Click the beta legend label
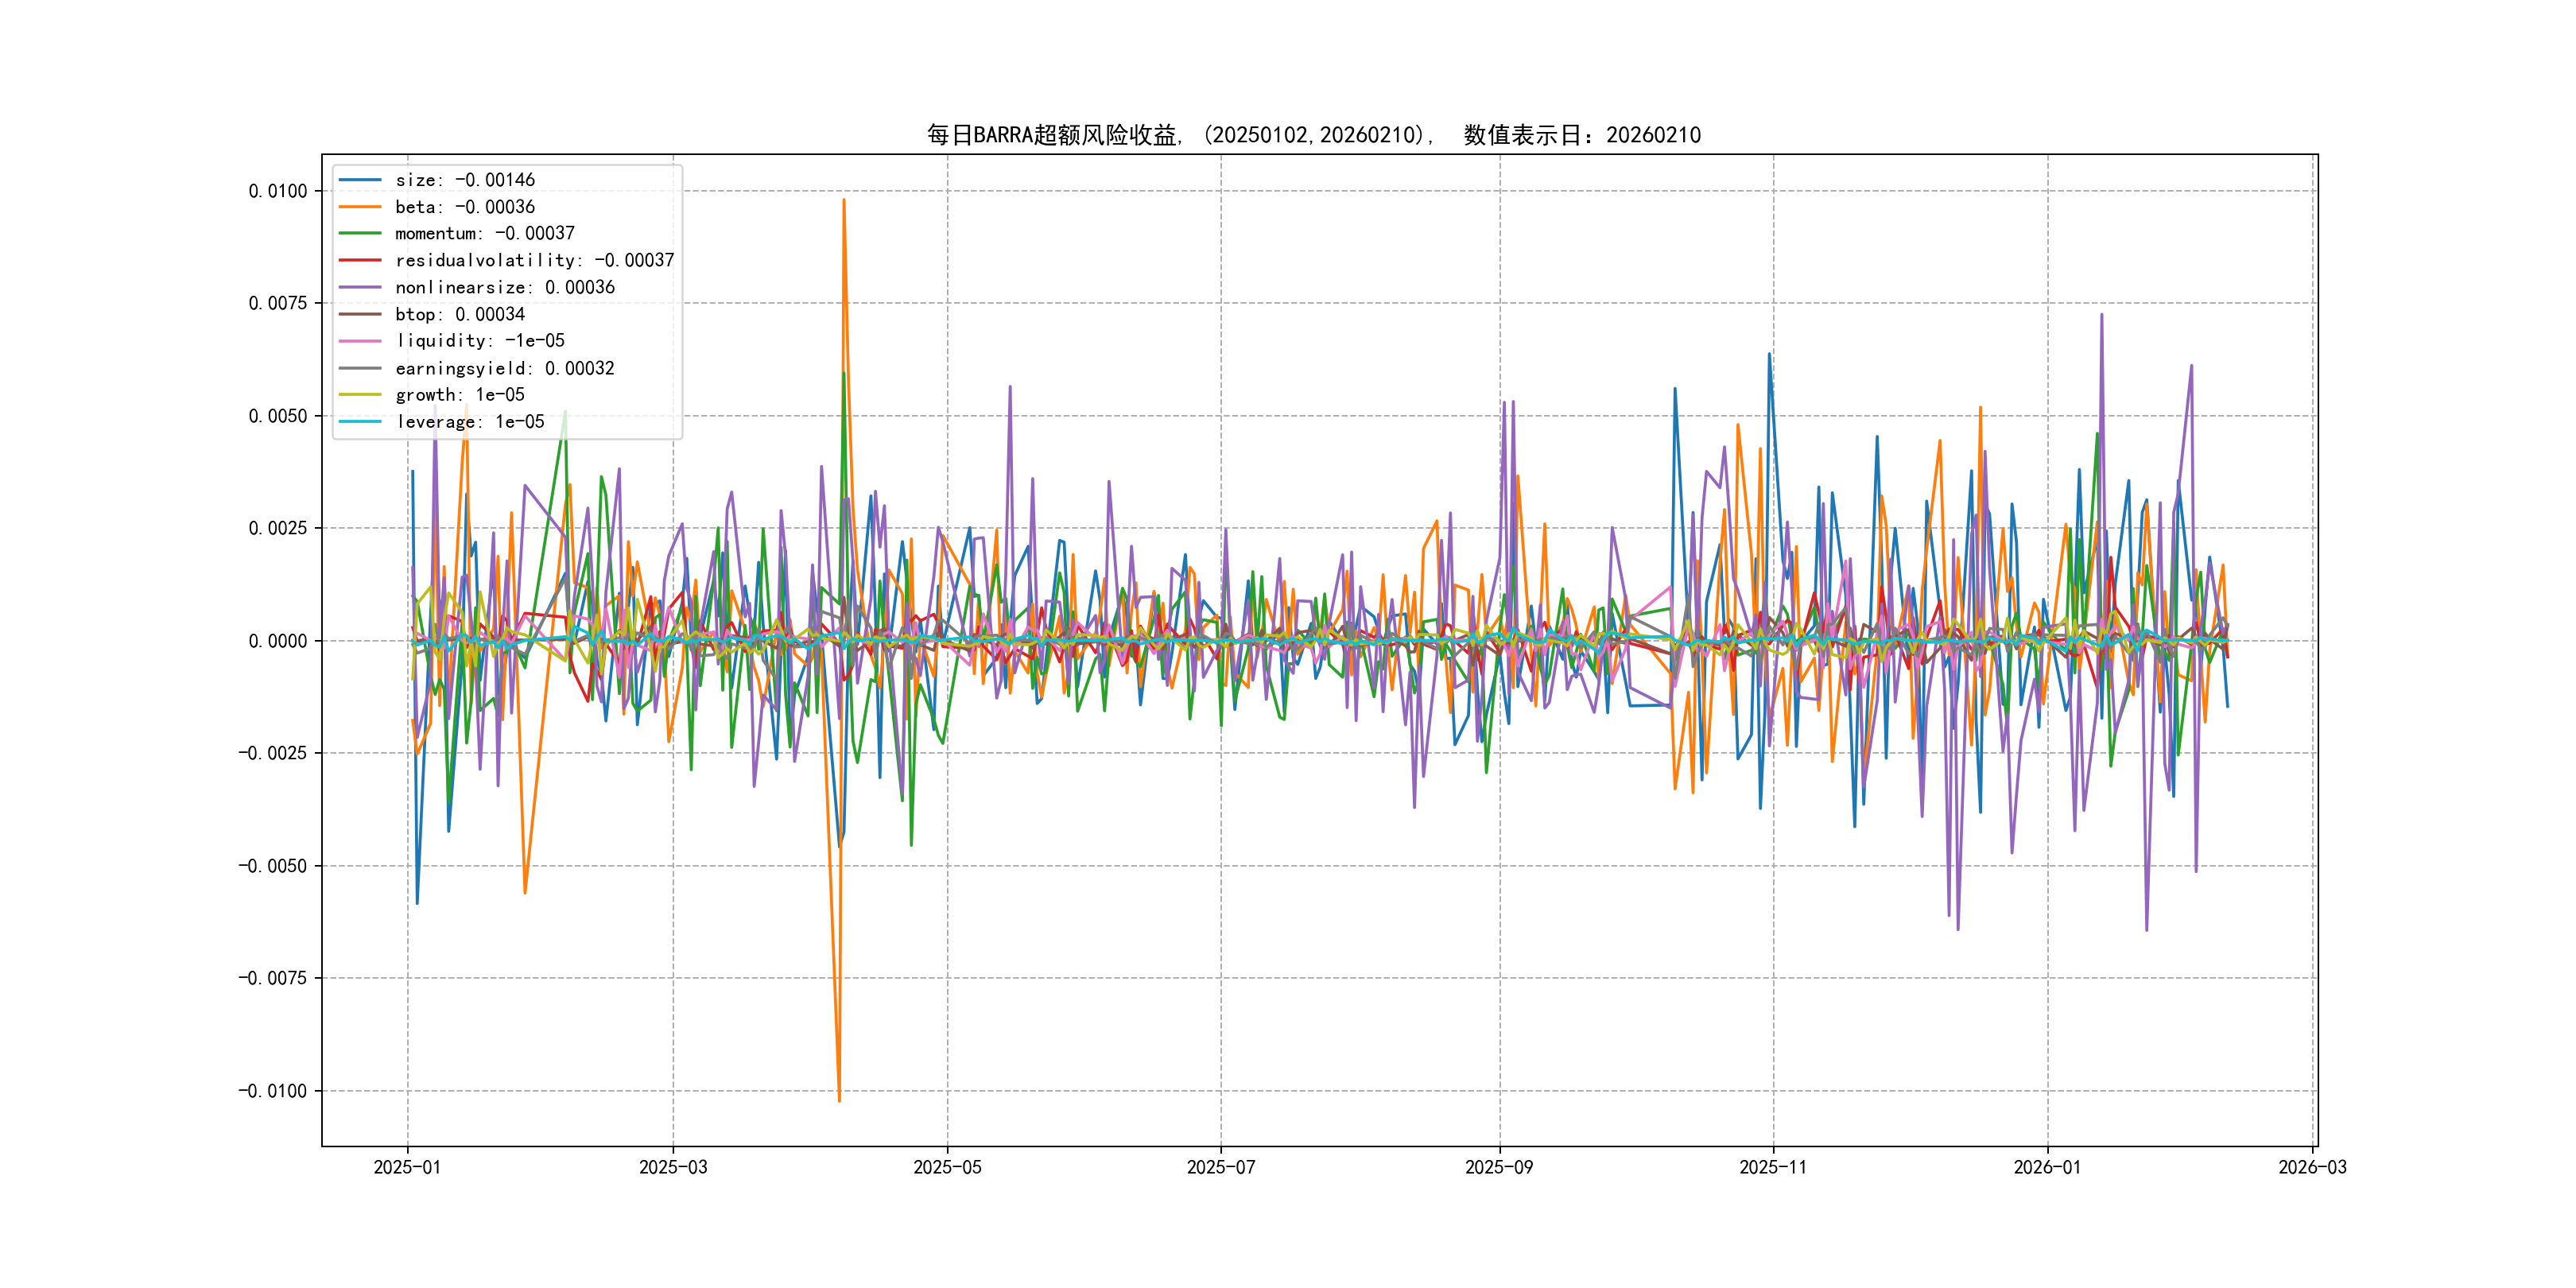 click(x=465, y=207)
